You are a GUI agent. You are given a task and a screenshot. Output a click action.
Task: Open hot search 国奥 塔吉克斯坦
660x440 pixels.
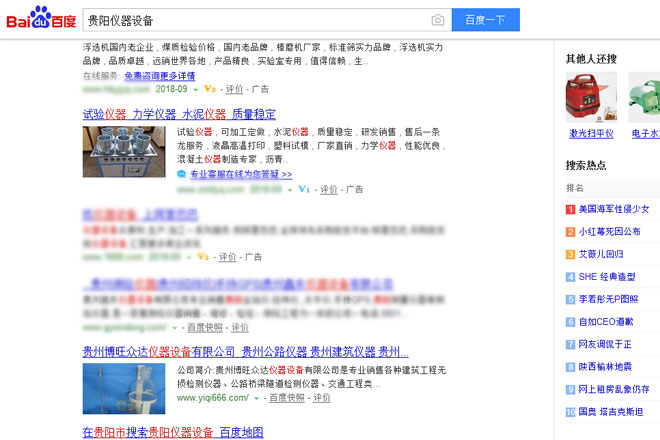coord(611,412)
